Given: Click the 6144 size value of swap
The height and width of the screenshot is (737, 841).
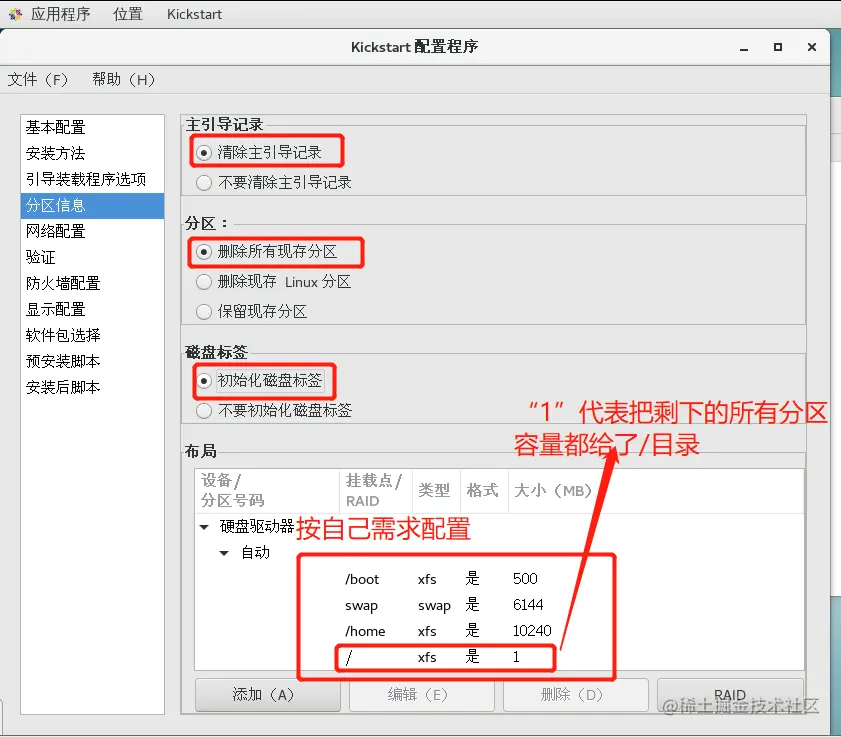Looking at the screenshot, I should click(528, 605).
